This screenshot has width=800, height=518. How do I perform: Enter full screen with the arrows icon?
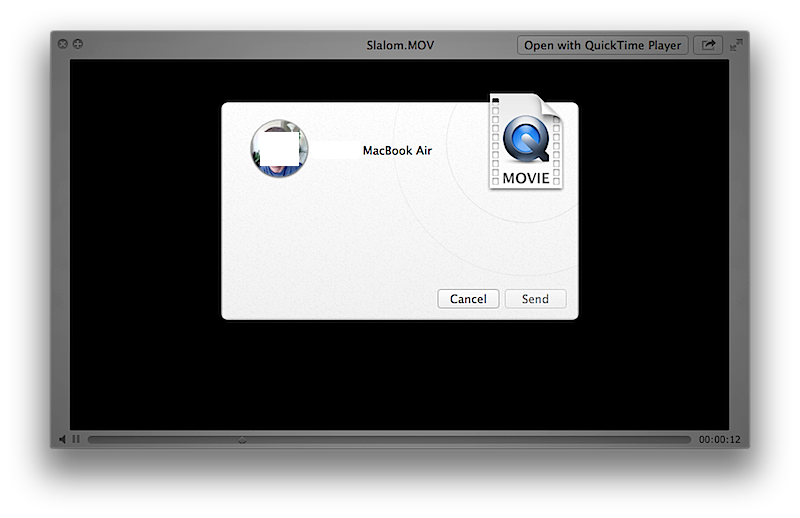coord(736,45)
